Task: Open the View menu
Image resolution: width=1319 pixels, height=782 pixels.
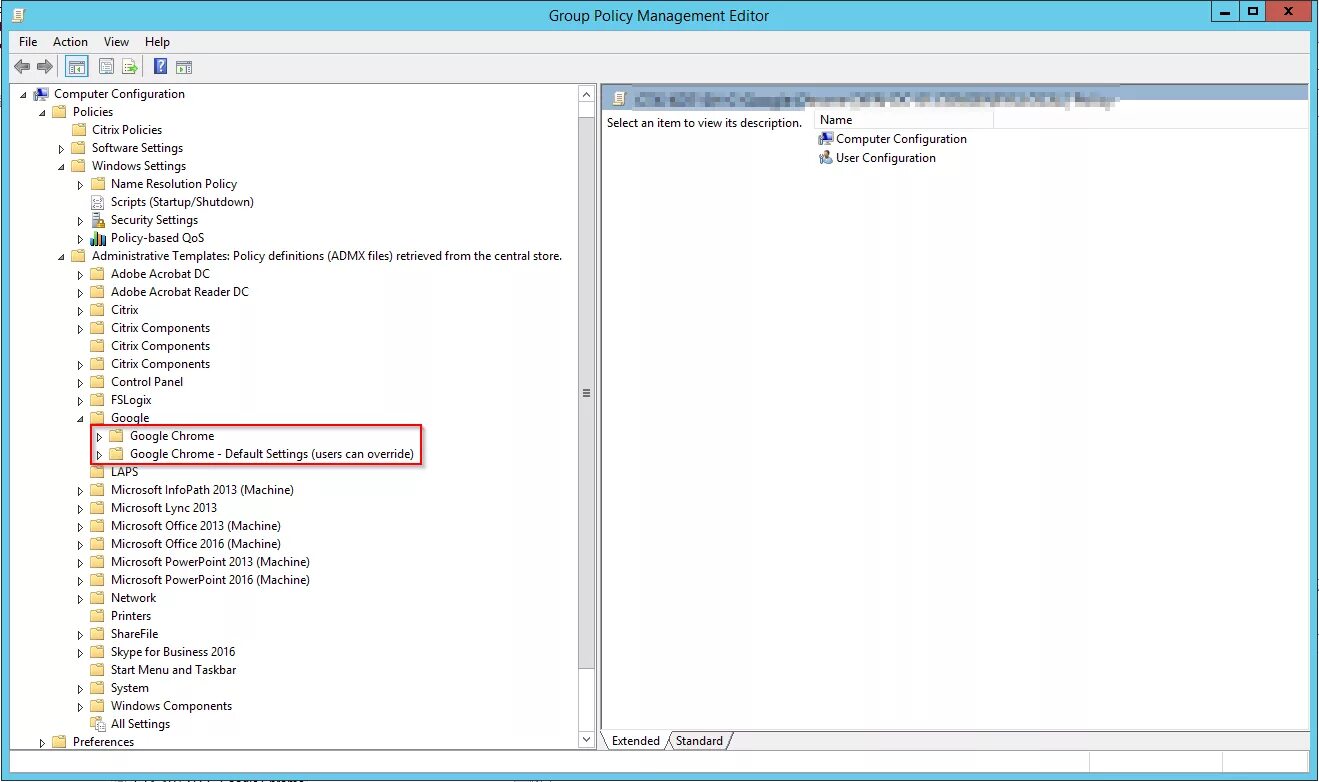Action: click(x=117, y=42)
